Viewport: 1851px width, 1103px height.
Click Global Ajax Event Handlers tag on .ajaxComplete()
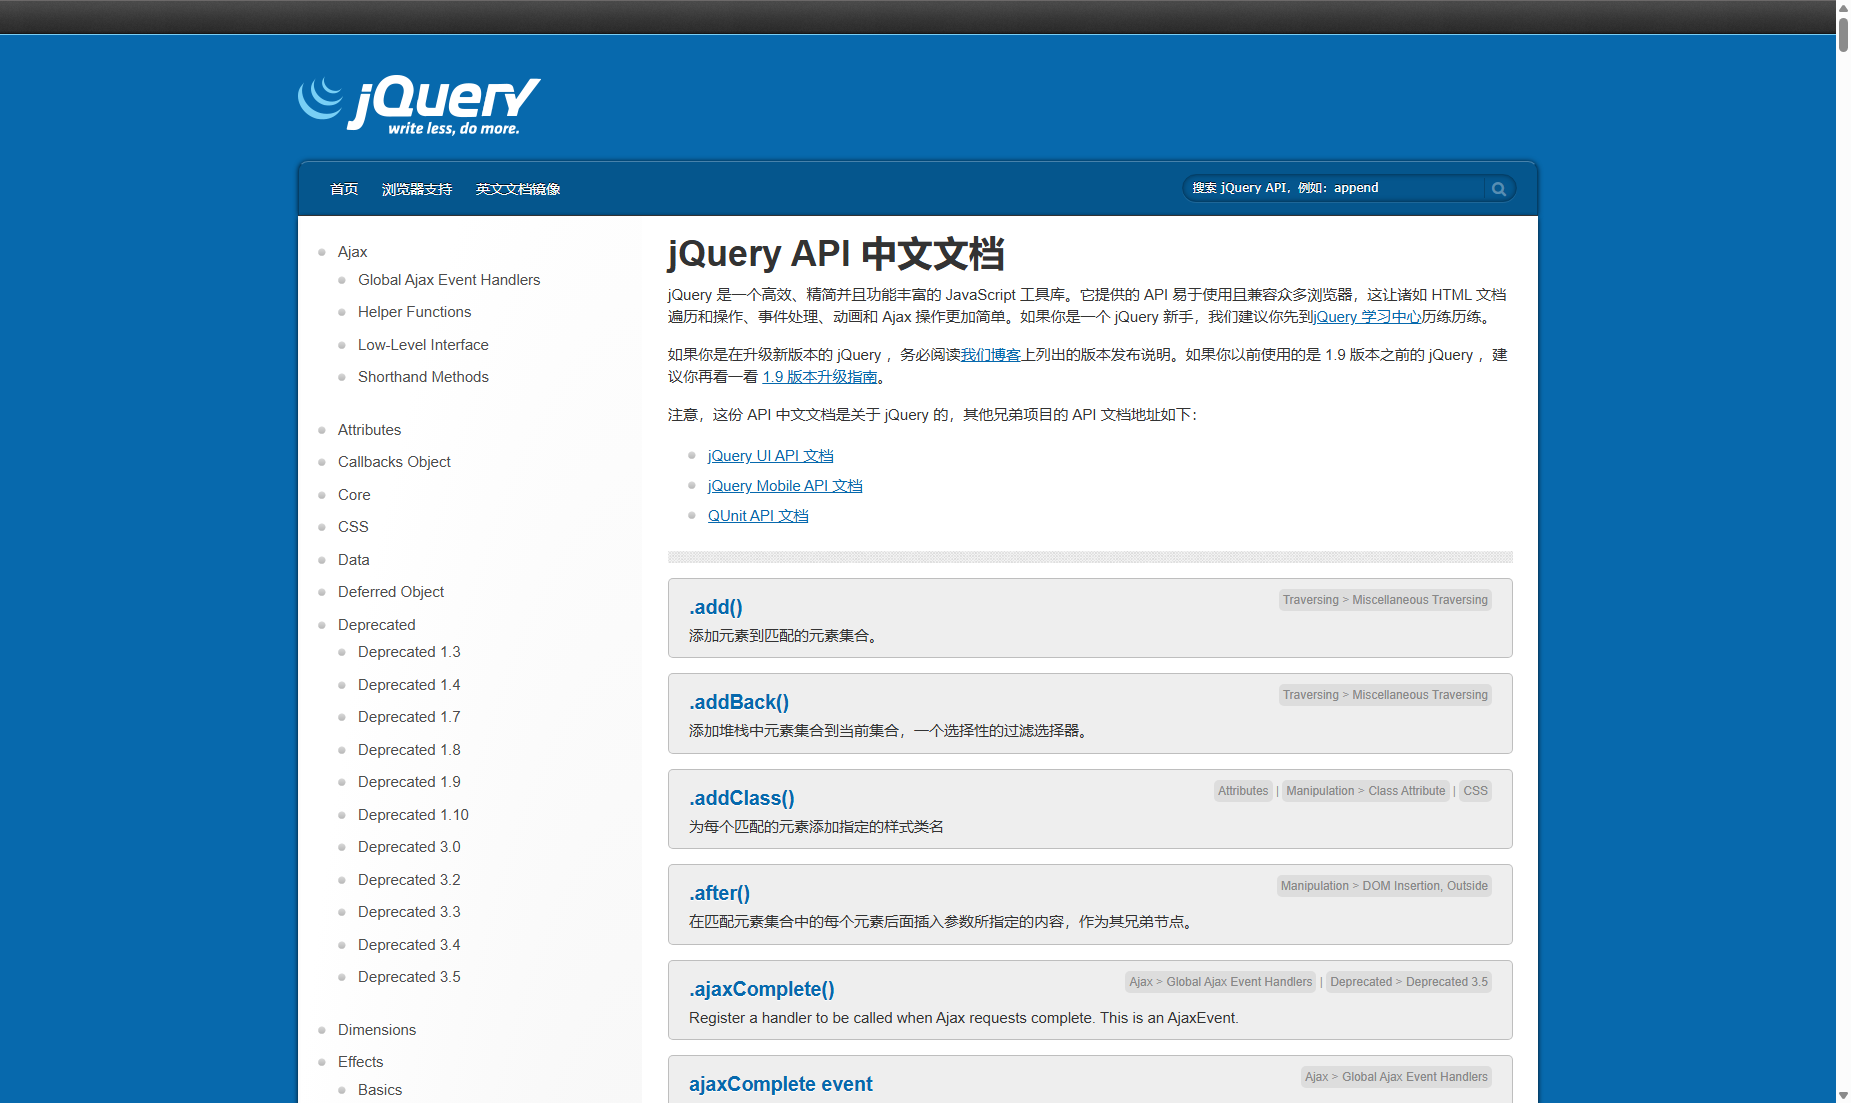pyautogui.click(x=1239, y=982)
